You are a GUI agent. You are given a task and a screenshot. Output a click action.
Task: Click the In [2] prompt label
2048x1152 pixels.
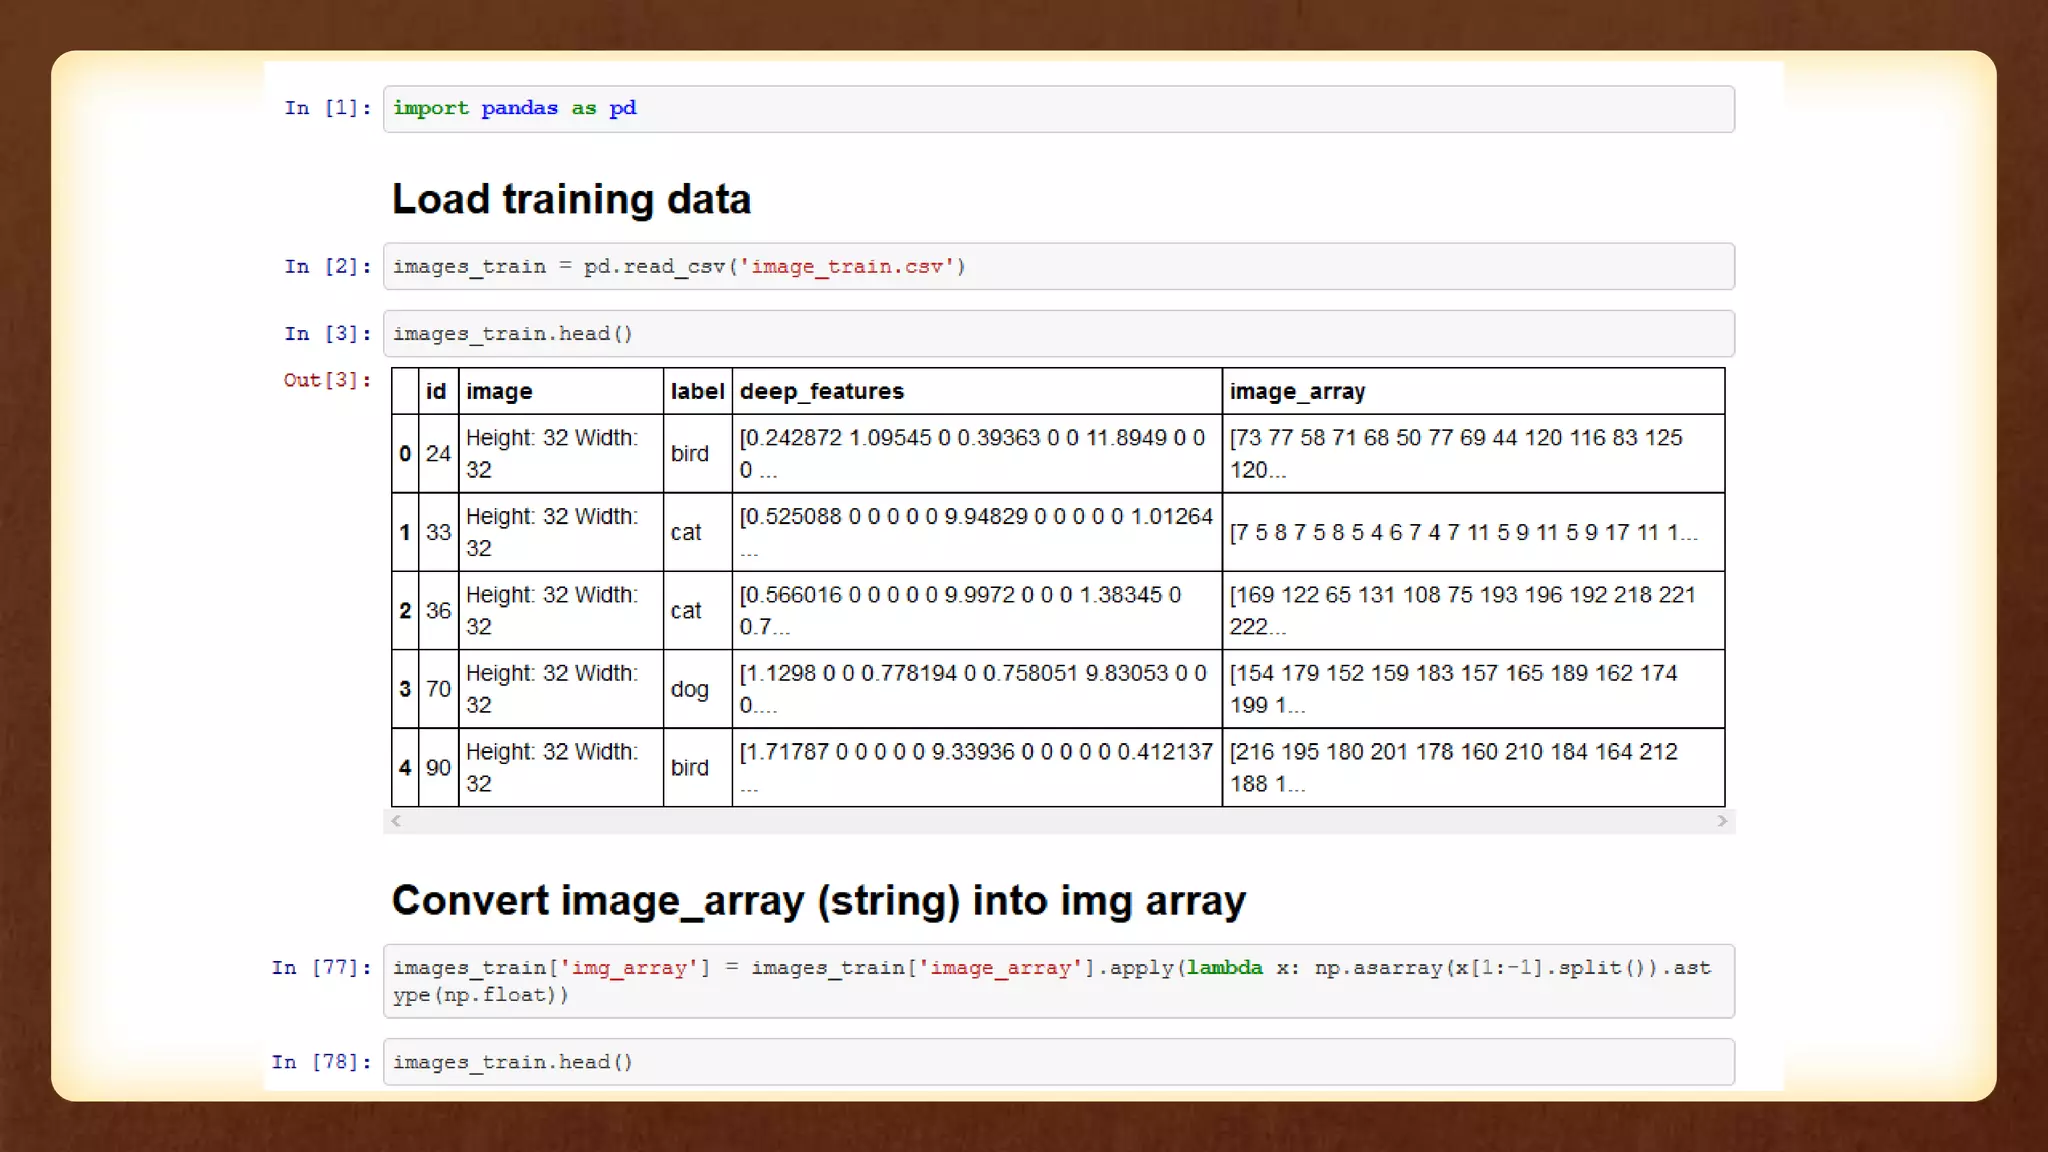coord(327,267)
